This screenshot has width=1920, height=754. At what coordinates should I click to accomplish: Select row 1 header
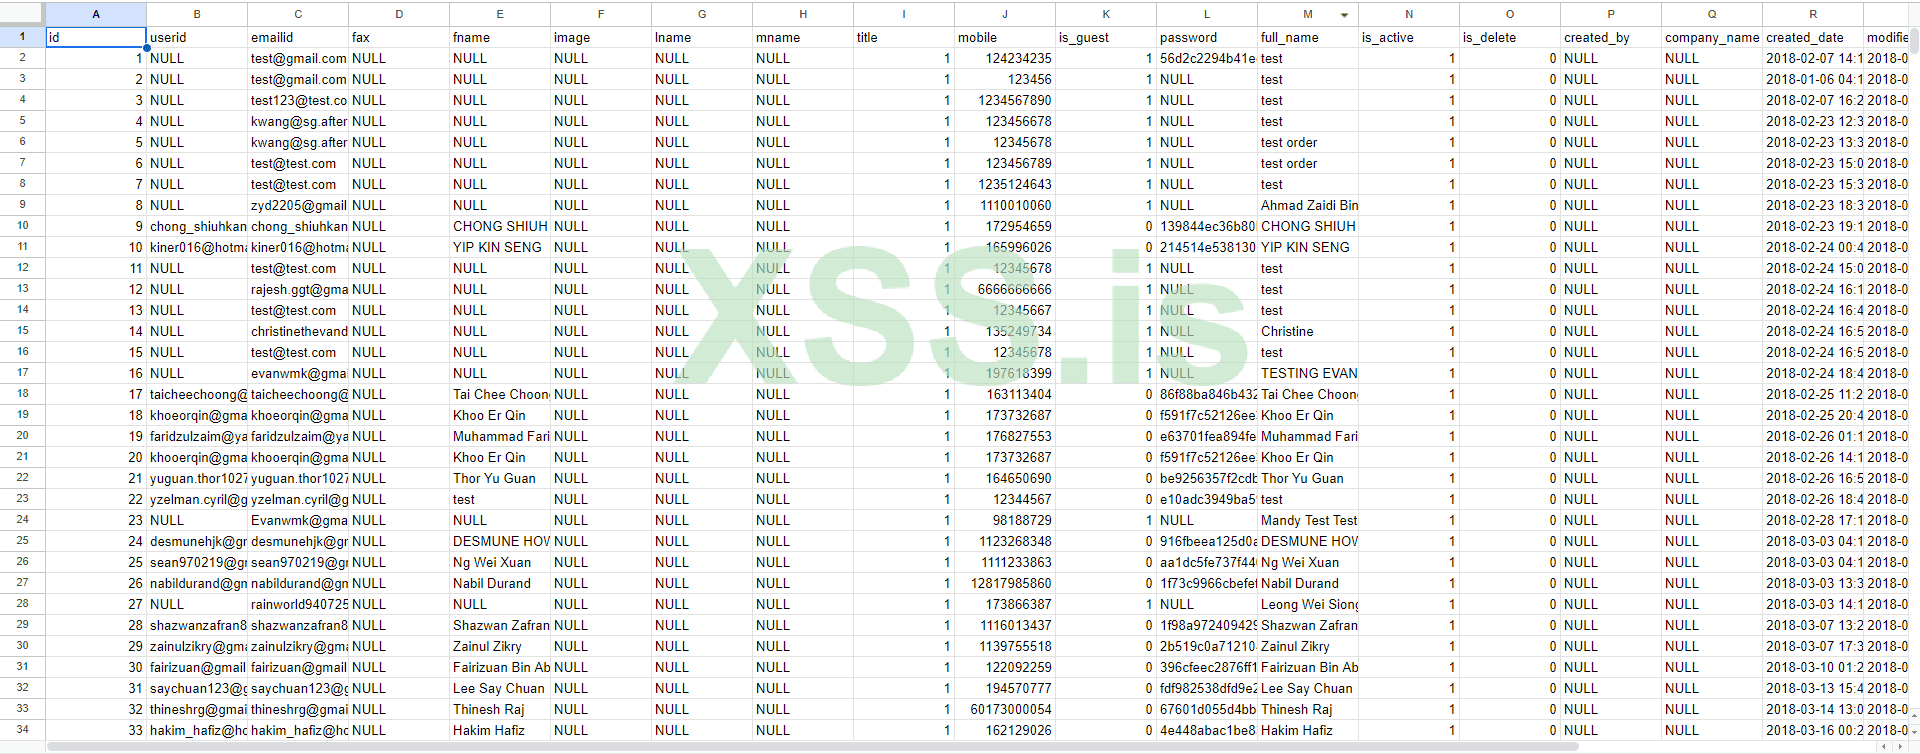pos(22,37)
